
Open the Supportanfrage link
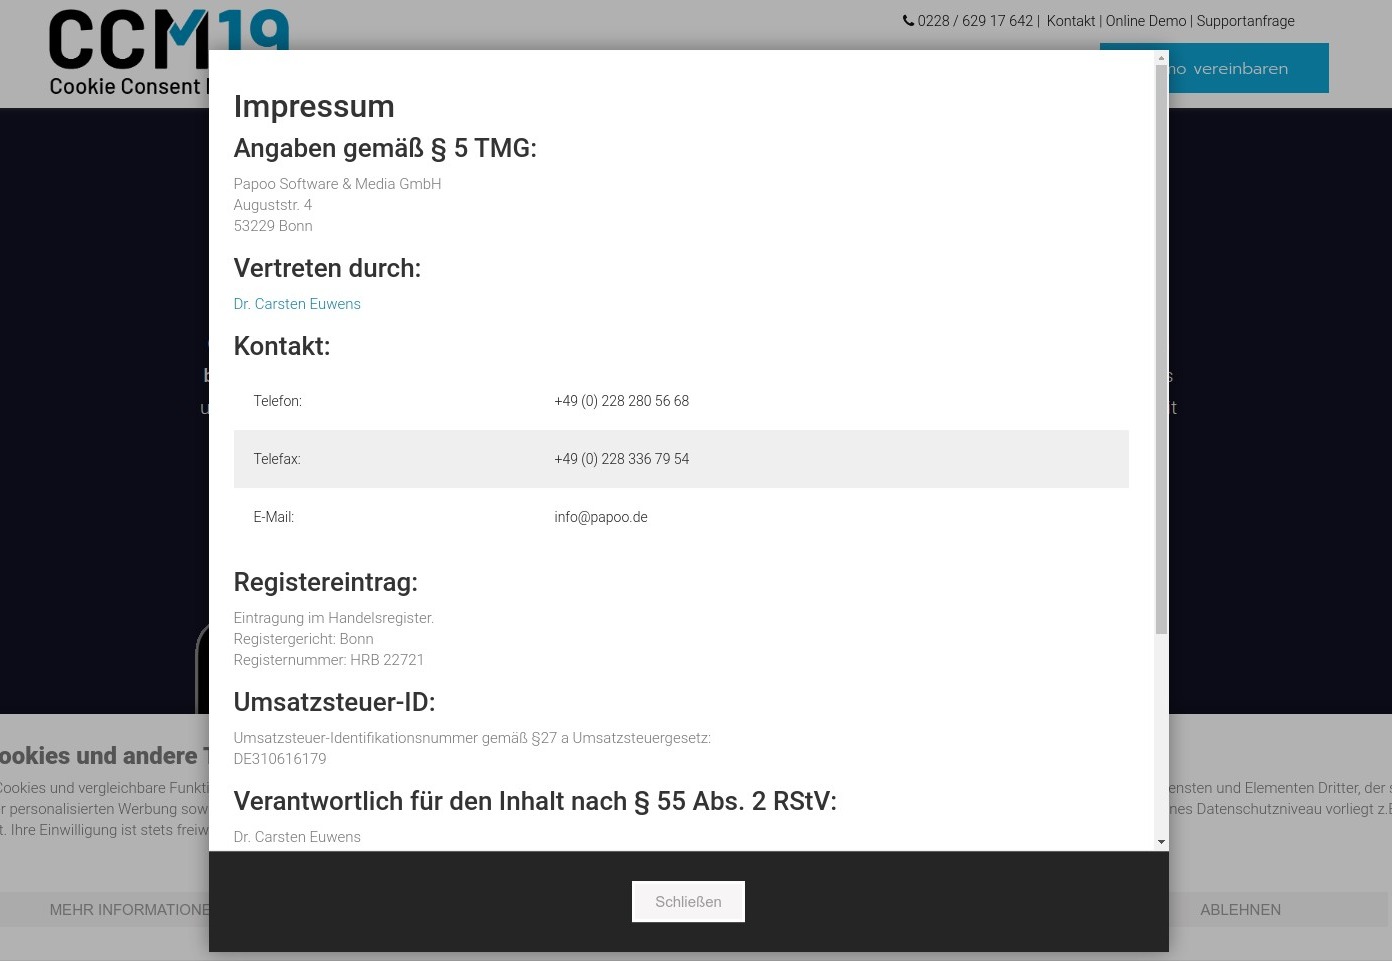(x=1245, y=21)
